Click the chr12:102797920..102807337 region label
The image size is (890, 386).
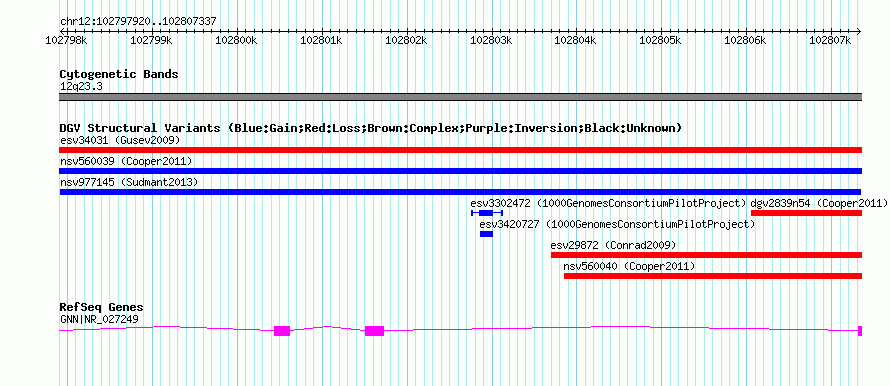coord(138,22)
